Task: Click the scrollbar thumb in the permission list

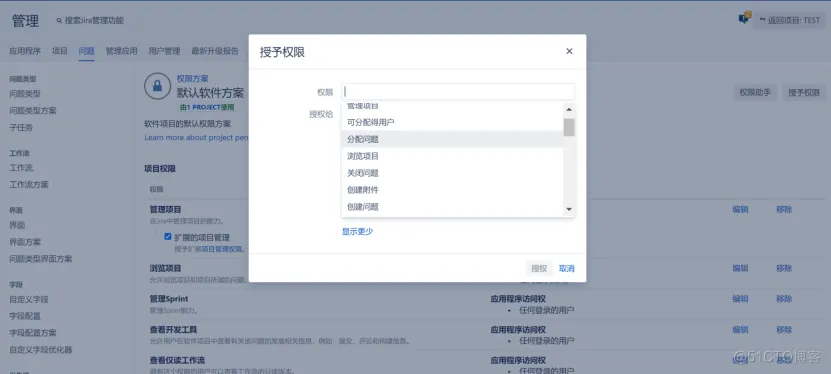Action: pyautogui.click(x=569, y=127)
